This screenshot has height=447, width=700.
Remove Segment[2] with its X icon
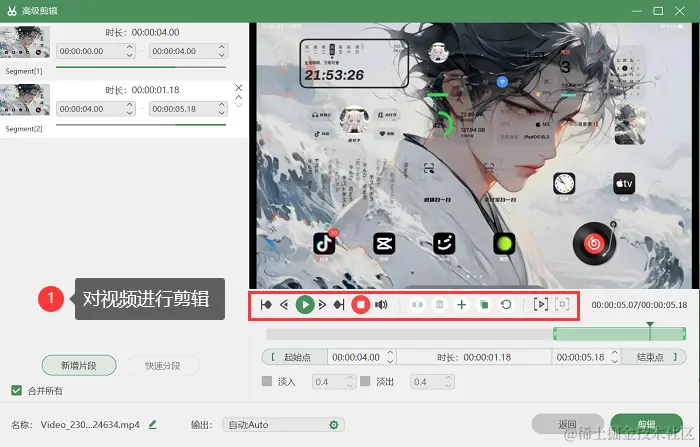(x=239, y=88)
